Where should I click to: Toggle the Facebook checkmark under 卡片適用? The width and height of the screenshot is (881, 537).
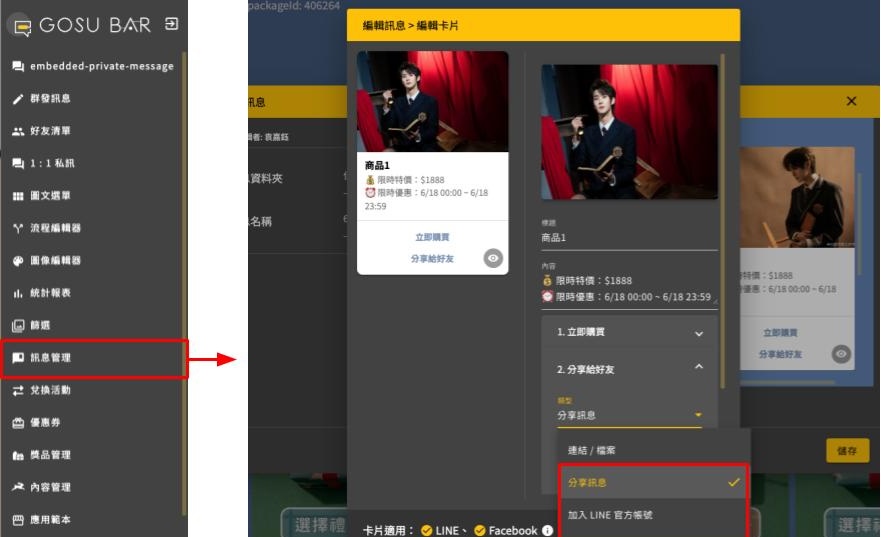480,530
